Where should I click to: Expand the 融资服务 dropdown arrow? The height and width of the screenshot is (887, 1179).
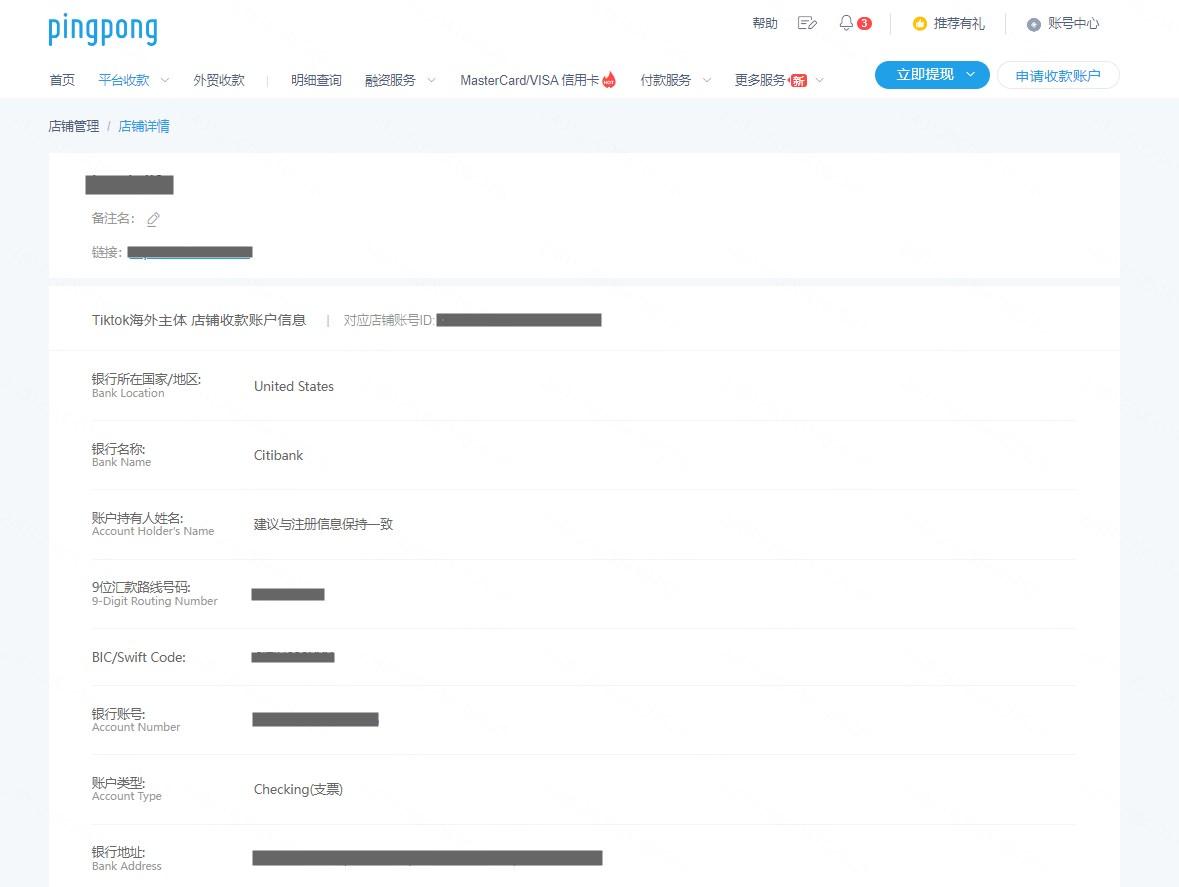pos(431,80)
